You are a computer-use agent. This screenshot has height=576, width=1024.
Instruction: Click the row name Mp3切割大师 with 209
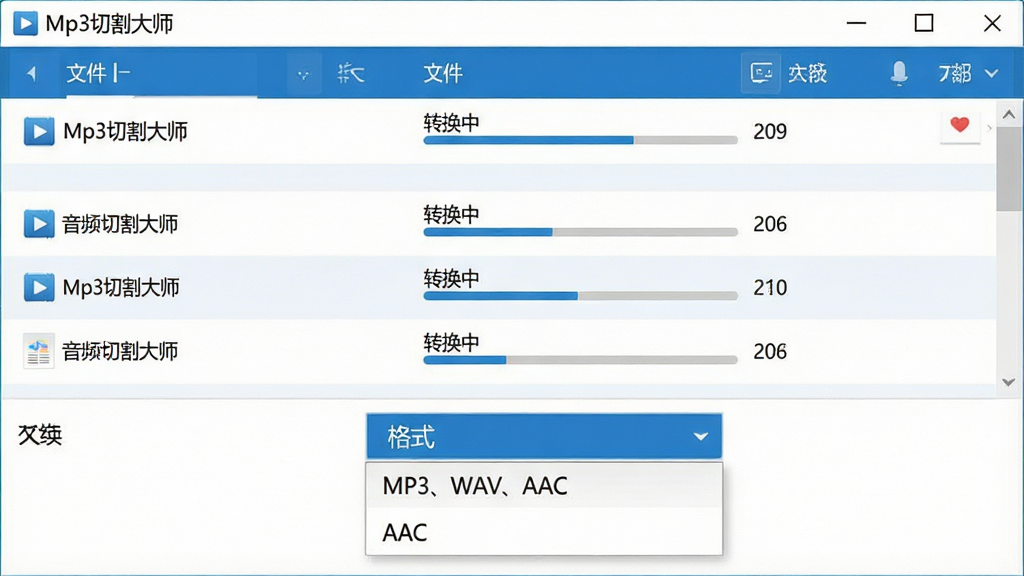(125, 132)
